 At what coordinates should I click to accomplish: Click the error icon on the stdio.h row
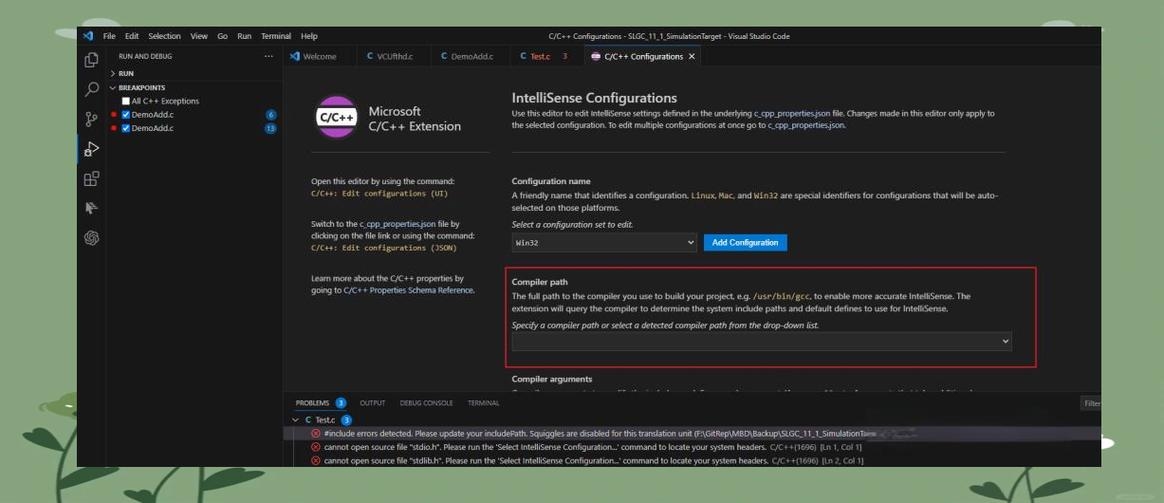pyautogui.click(x=315, y=447)
